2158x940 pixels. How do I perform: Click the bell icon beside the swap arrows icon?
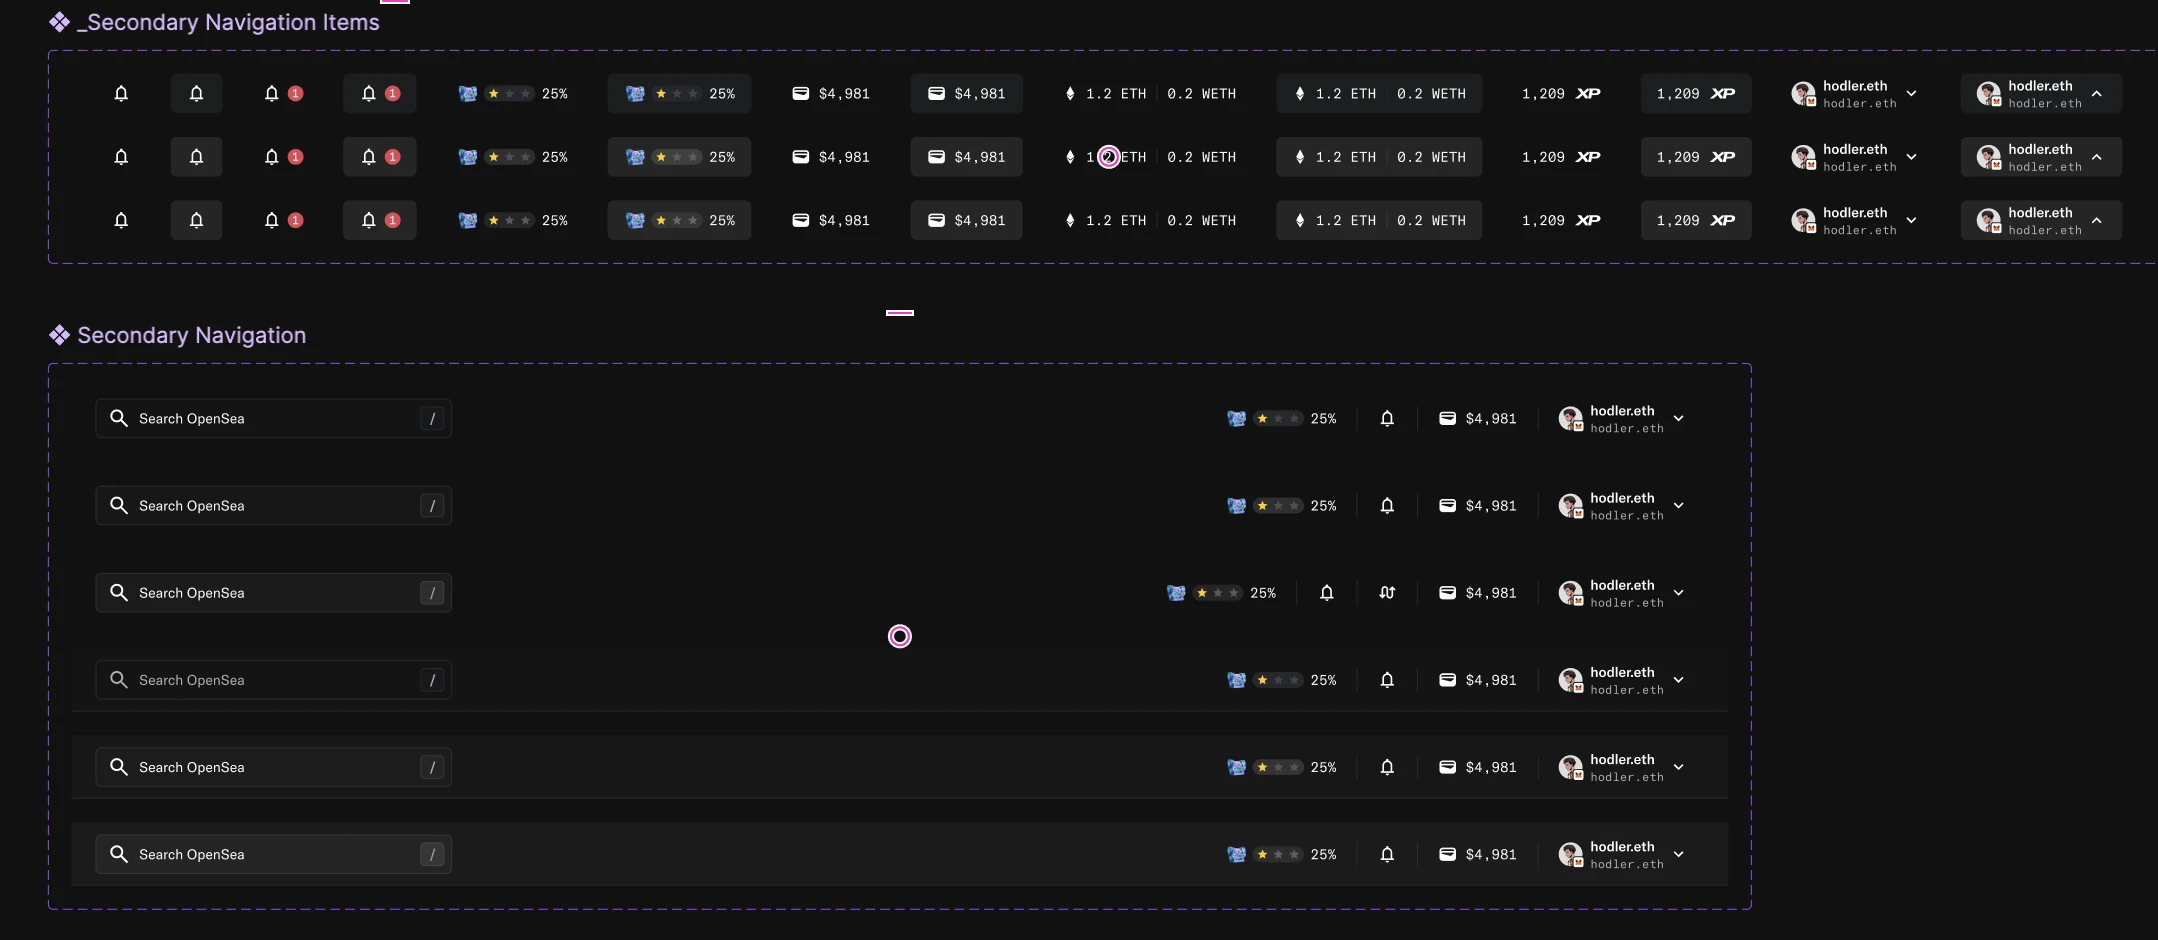click(x=1327, y=593)
